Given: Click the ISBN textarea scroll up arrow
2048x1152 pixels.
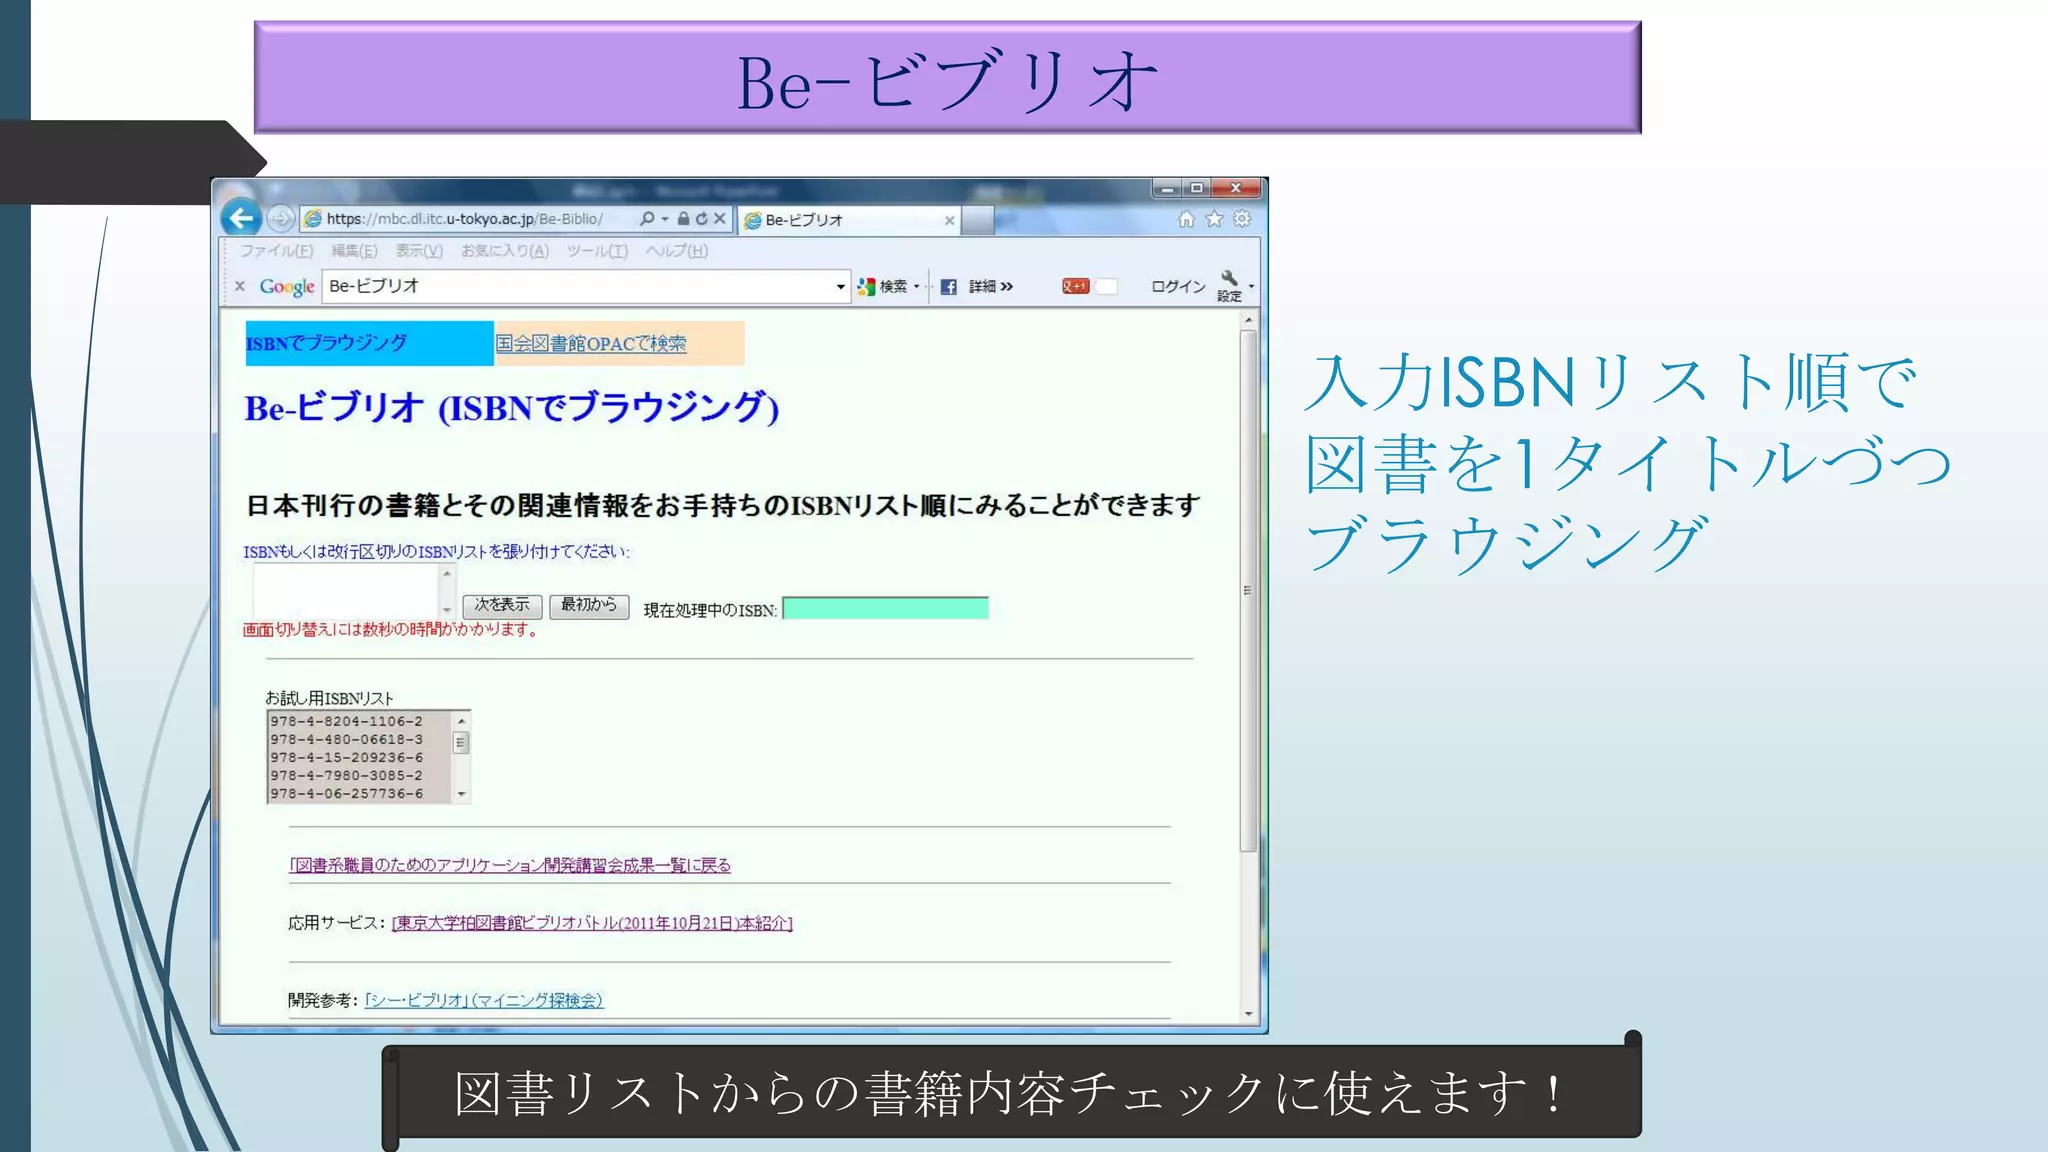Looking at the screenshot, I should point(447,573).
